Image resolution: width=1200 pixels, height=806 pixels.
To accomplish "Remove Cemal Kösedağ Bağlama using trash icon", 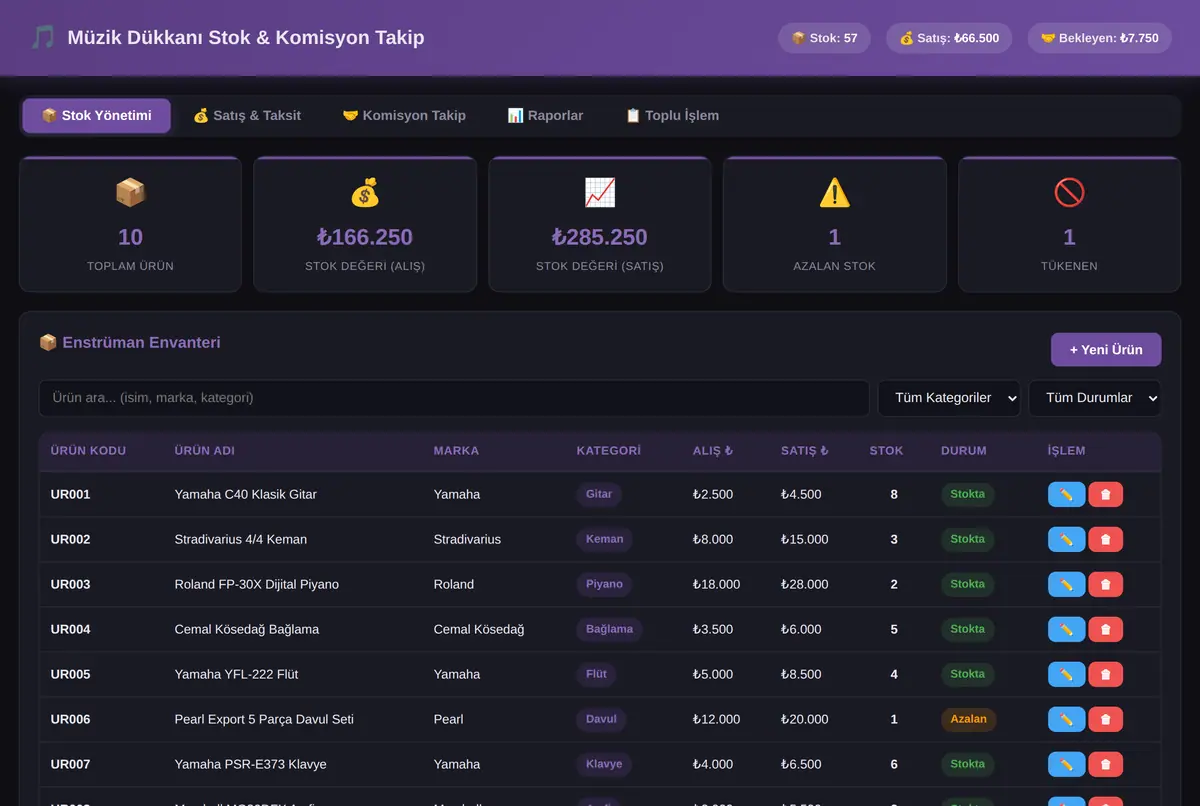I will 1105,629.
